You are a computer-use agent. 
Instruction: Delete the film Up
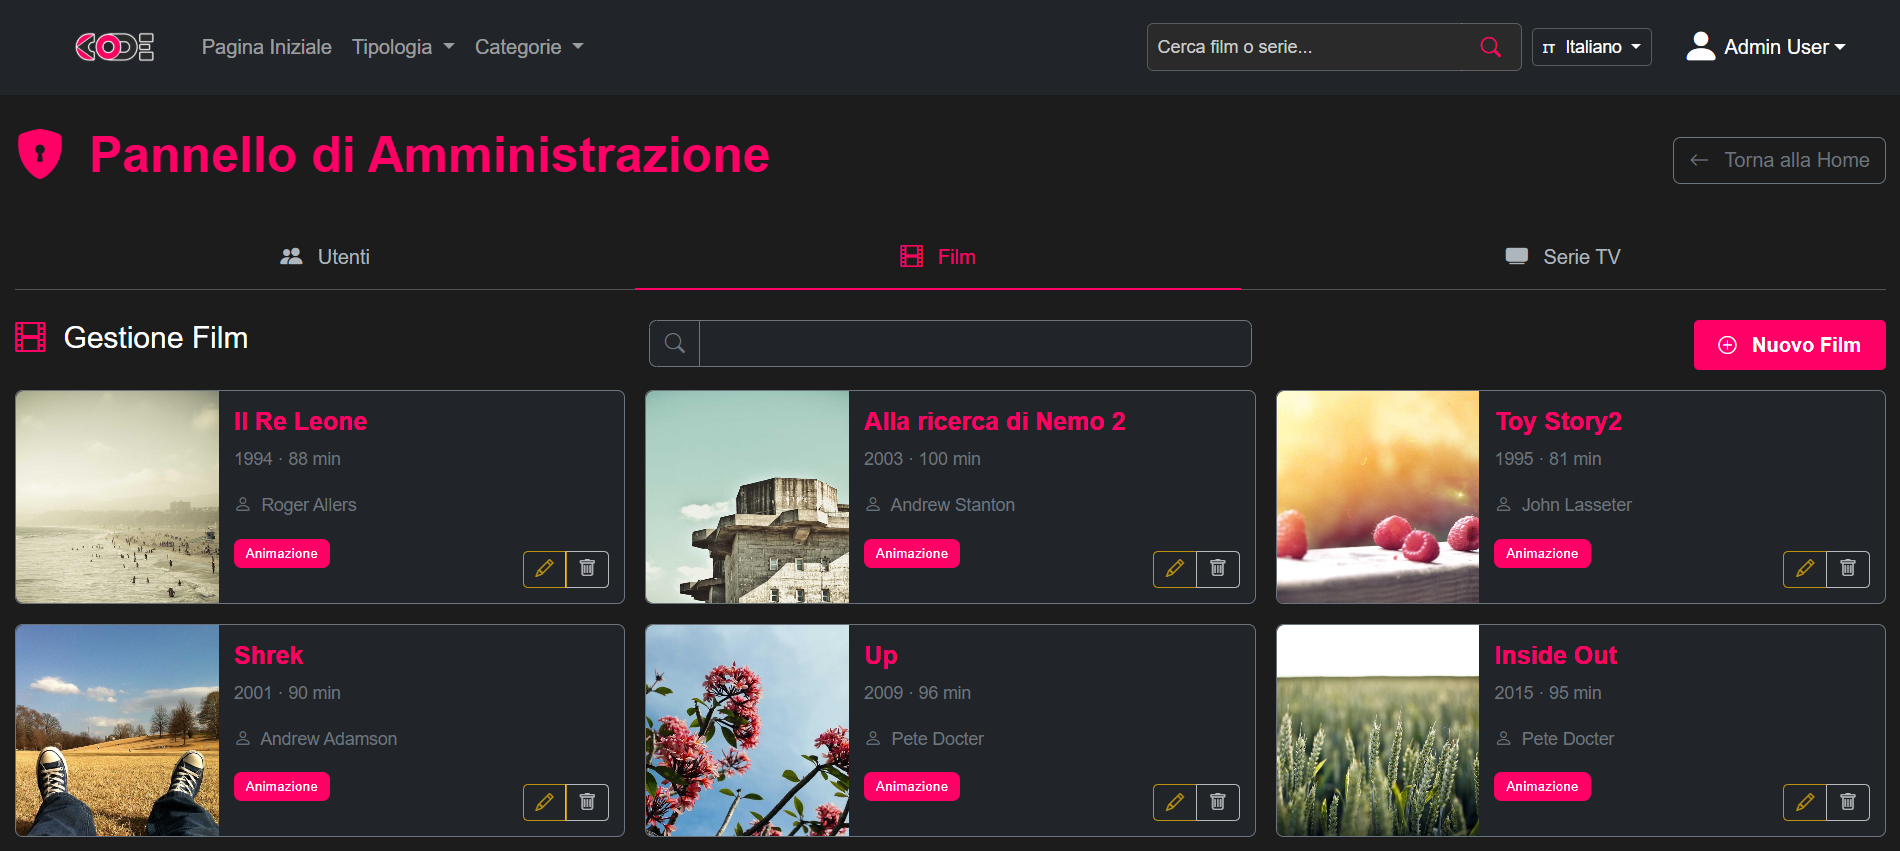click(x=1218, y=802)
